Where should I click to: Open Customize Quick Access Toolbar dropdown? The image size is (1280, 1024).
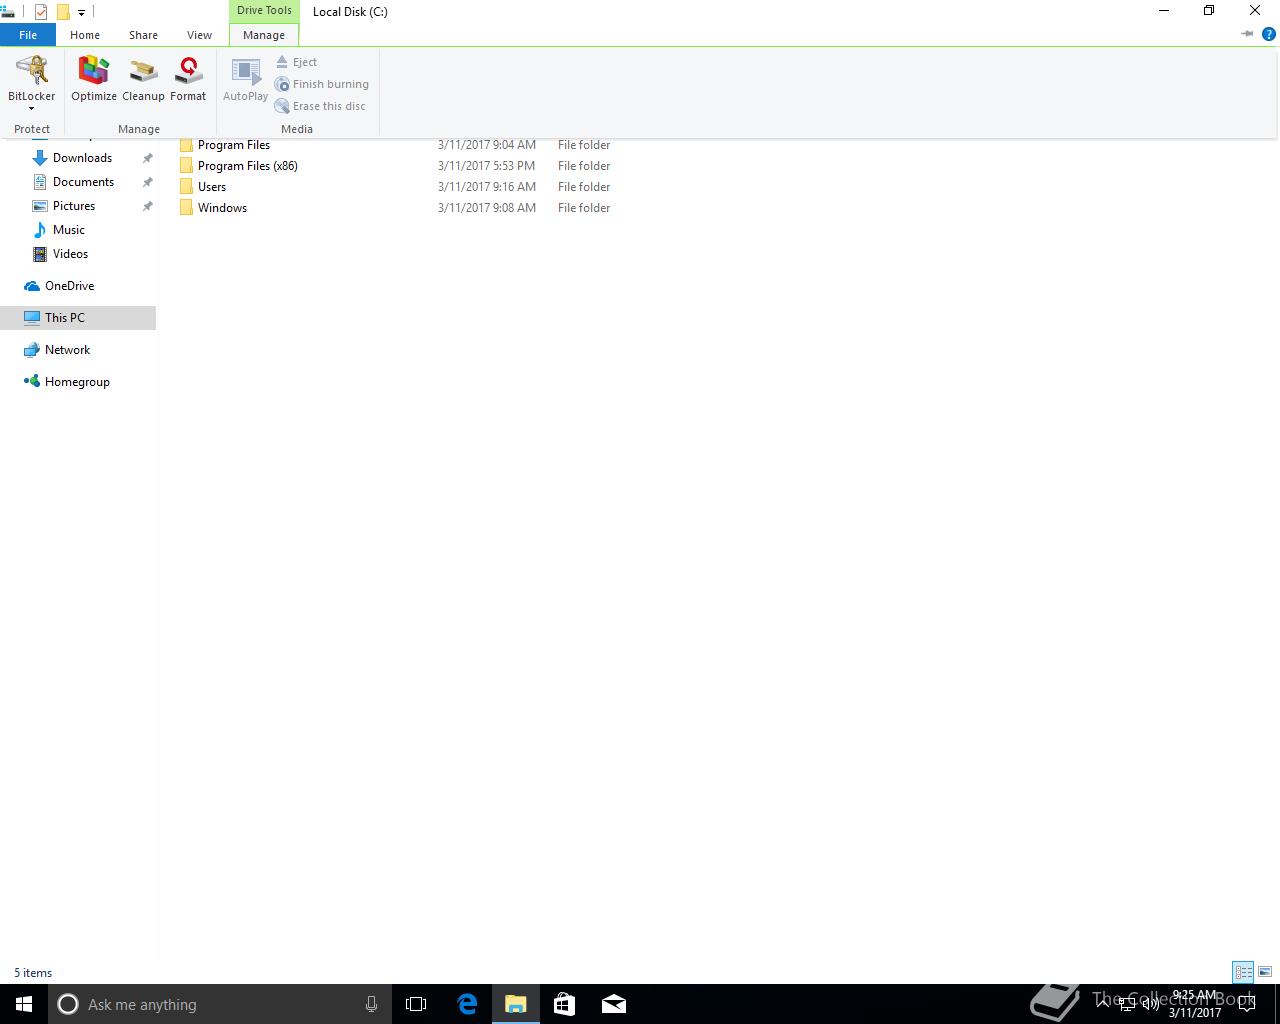[81, 13]
